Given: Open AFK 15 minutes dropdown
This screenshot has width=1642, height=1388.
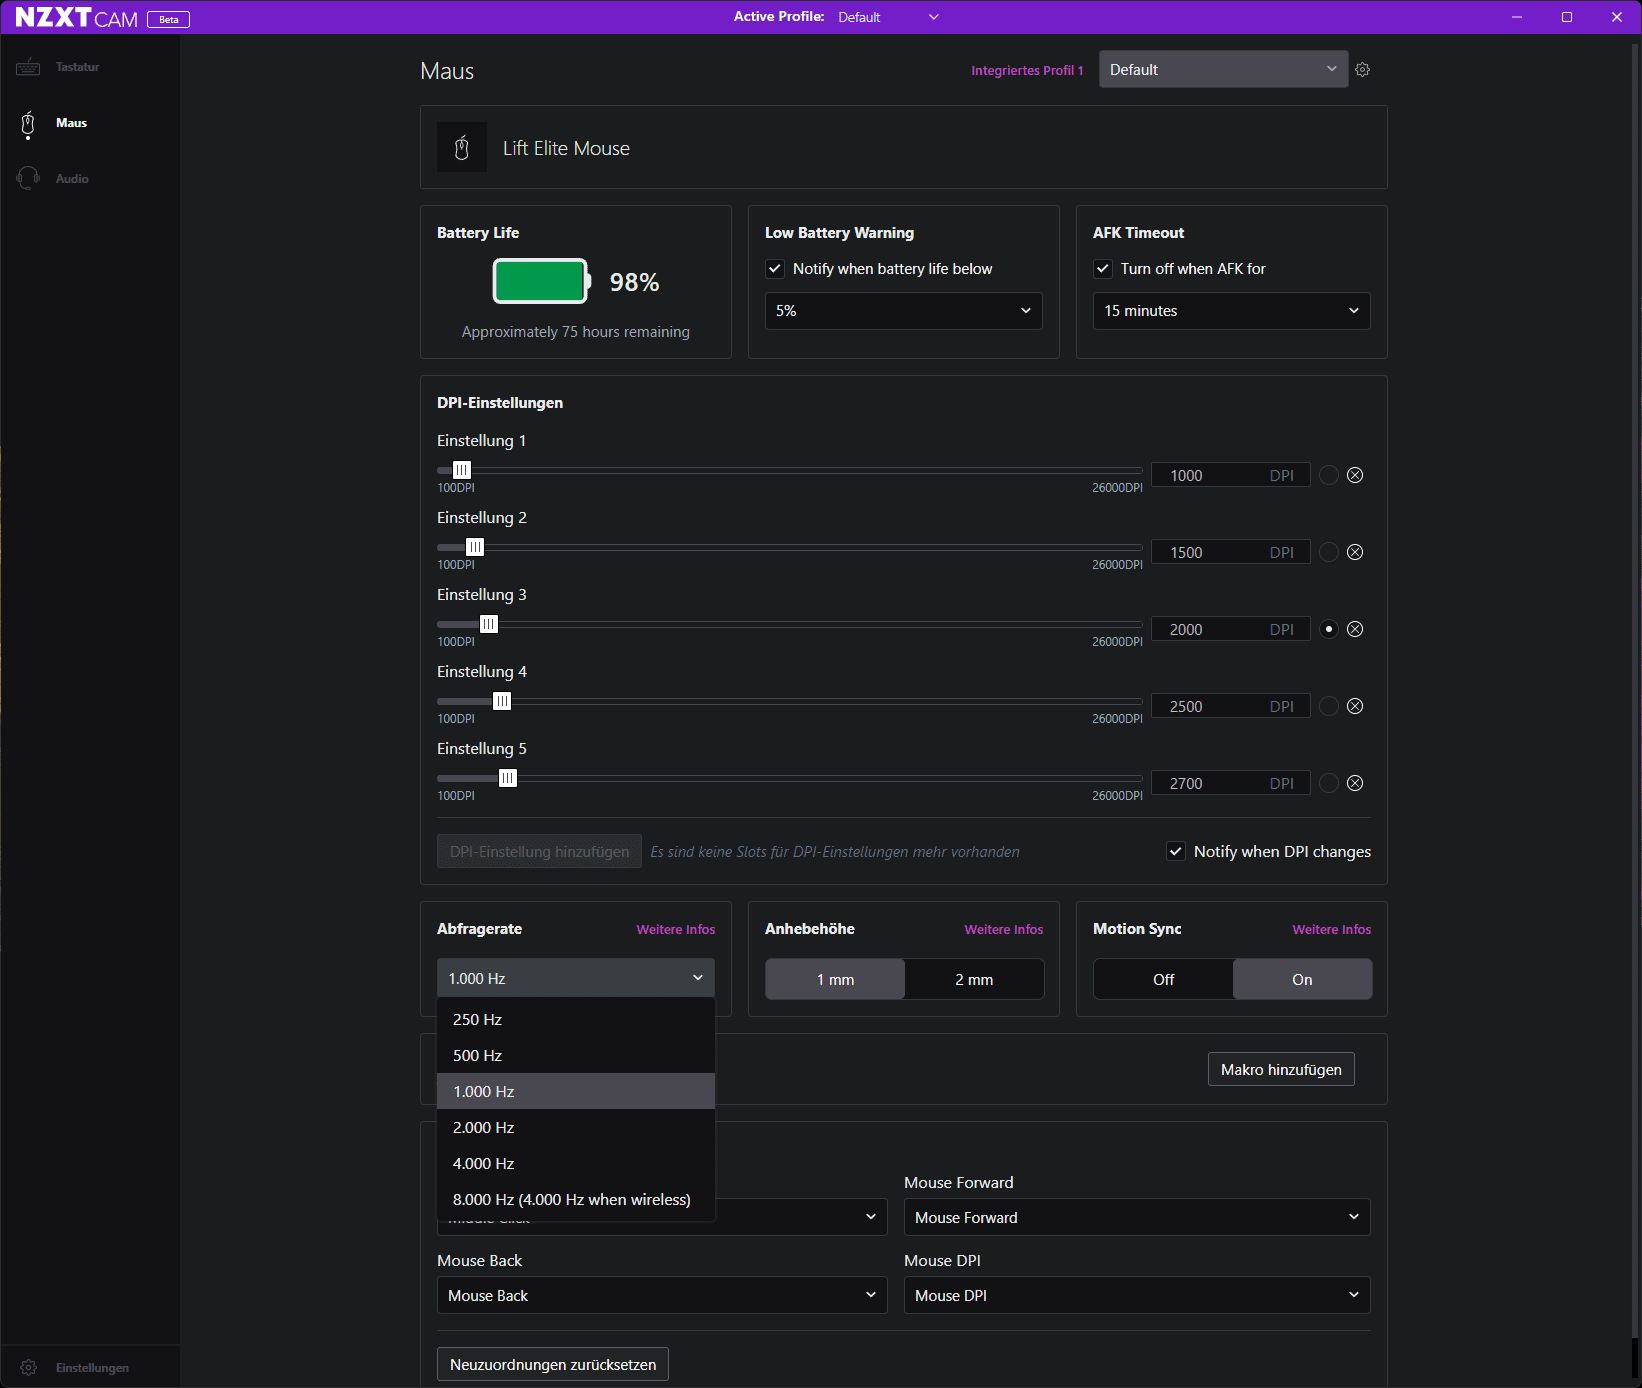Looking at the screenshot, I should [x=1231, y=311].
